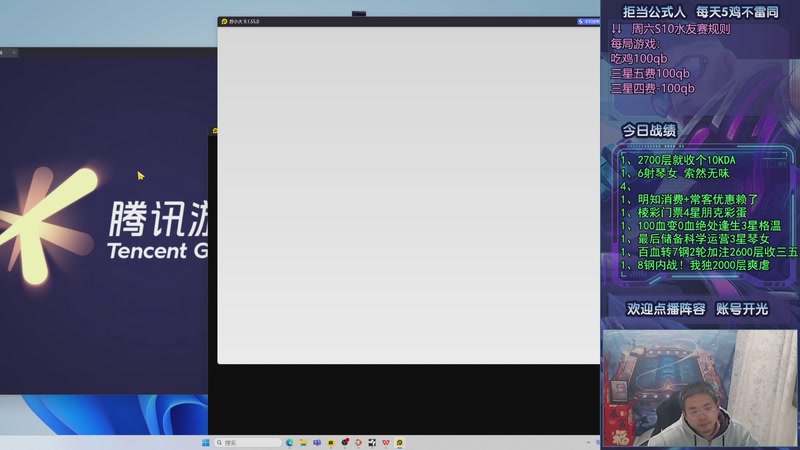The width and height of the screenshot is (800, 450).
Task: Click the yellow logo in launcher title bar
Action: tap(224, 21)
